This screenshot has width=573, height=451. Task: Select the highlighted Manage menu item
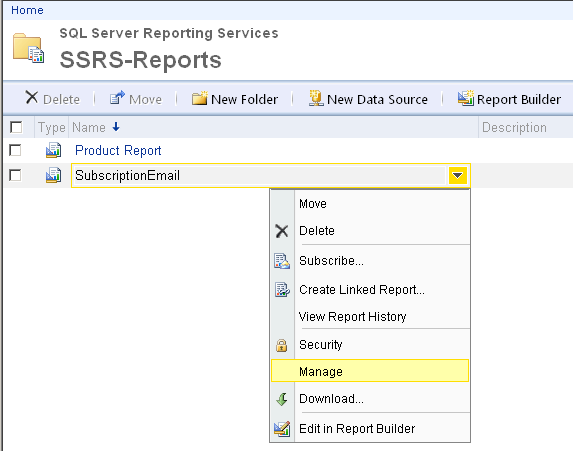coord(370,371)
